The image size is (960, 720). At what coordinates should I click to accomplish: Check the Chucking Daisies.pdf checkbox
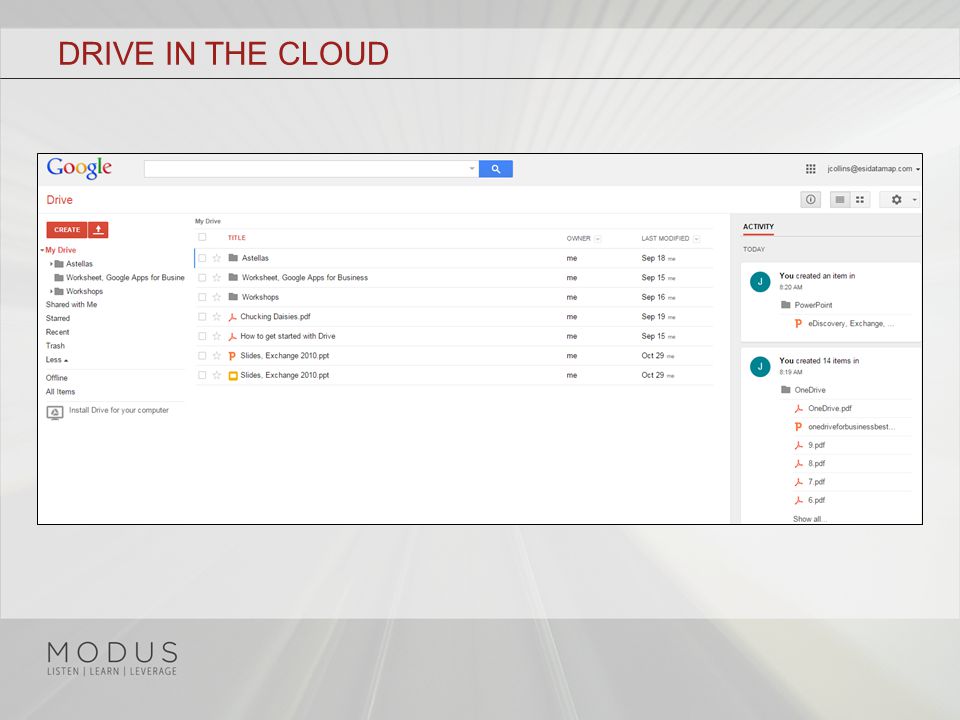coord(202,317)
